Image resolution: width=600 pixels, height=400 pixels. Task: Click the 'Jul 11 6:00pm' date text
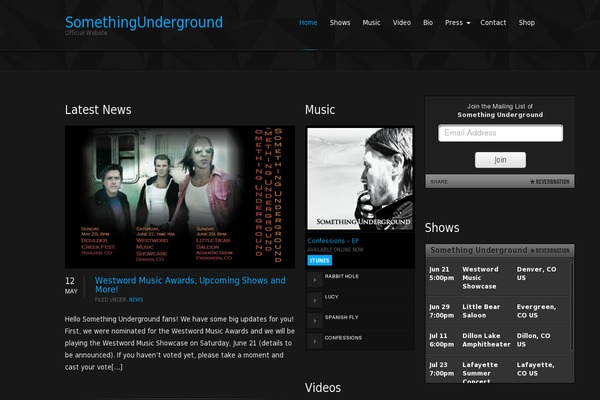pyautogui.click(x=441, y=340)
